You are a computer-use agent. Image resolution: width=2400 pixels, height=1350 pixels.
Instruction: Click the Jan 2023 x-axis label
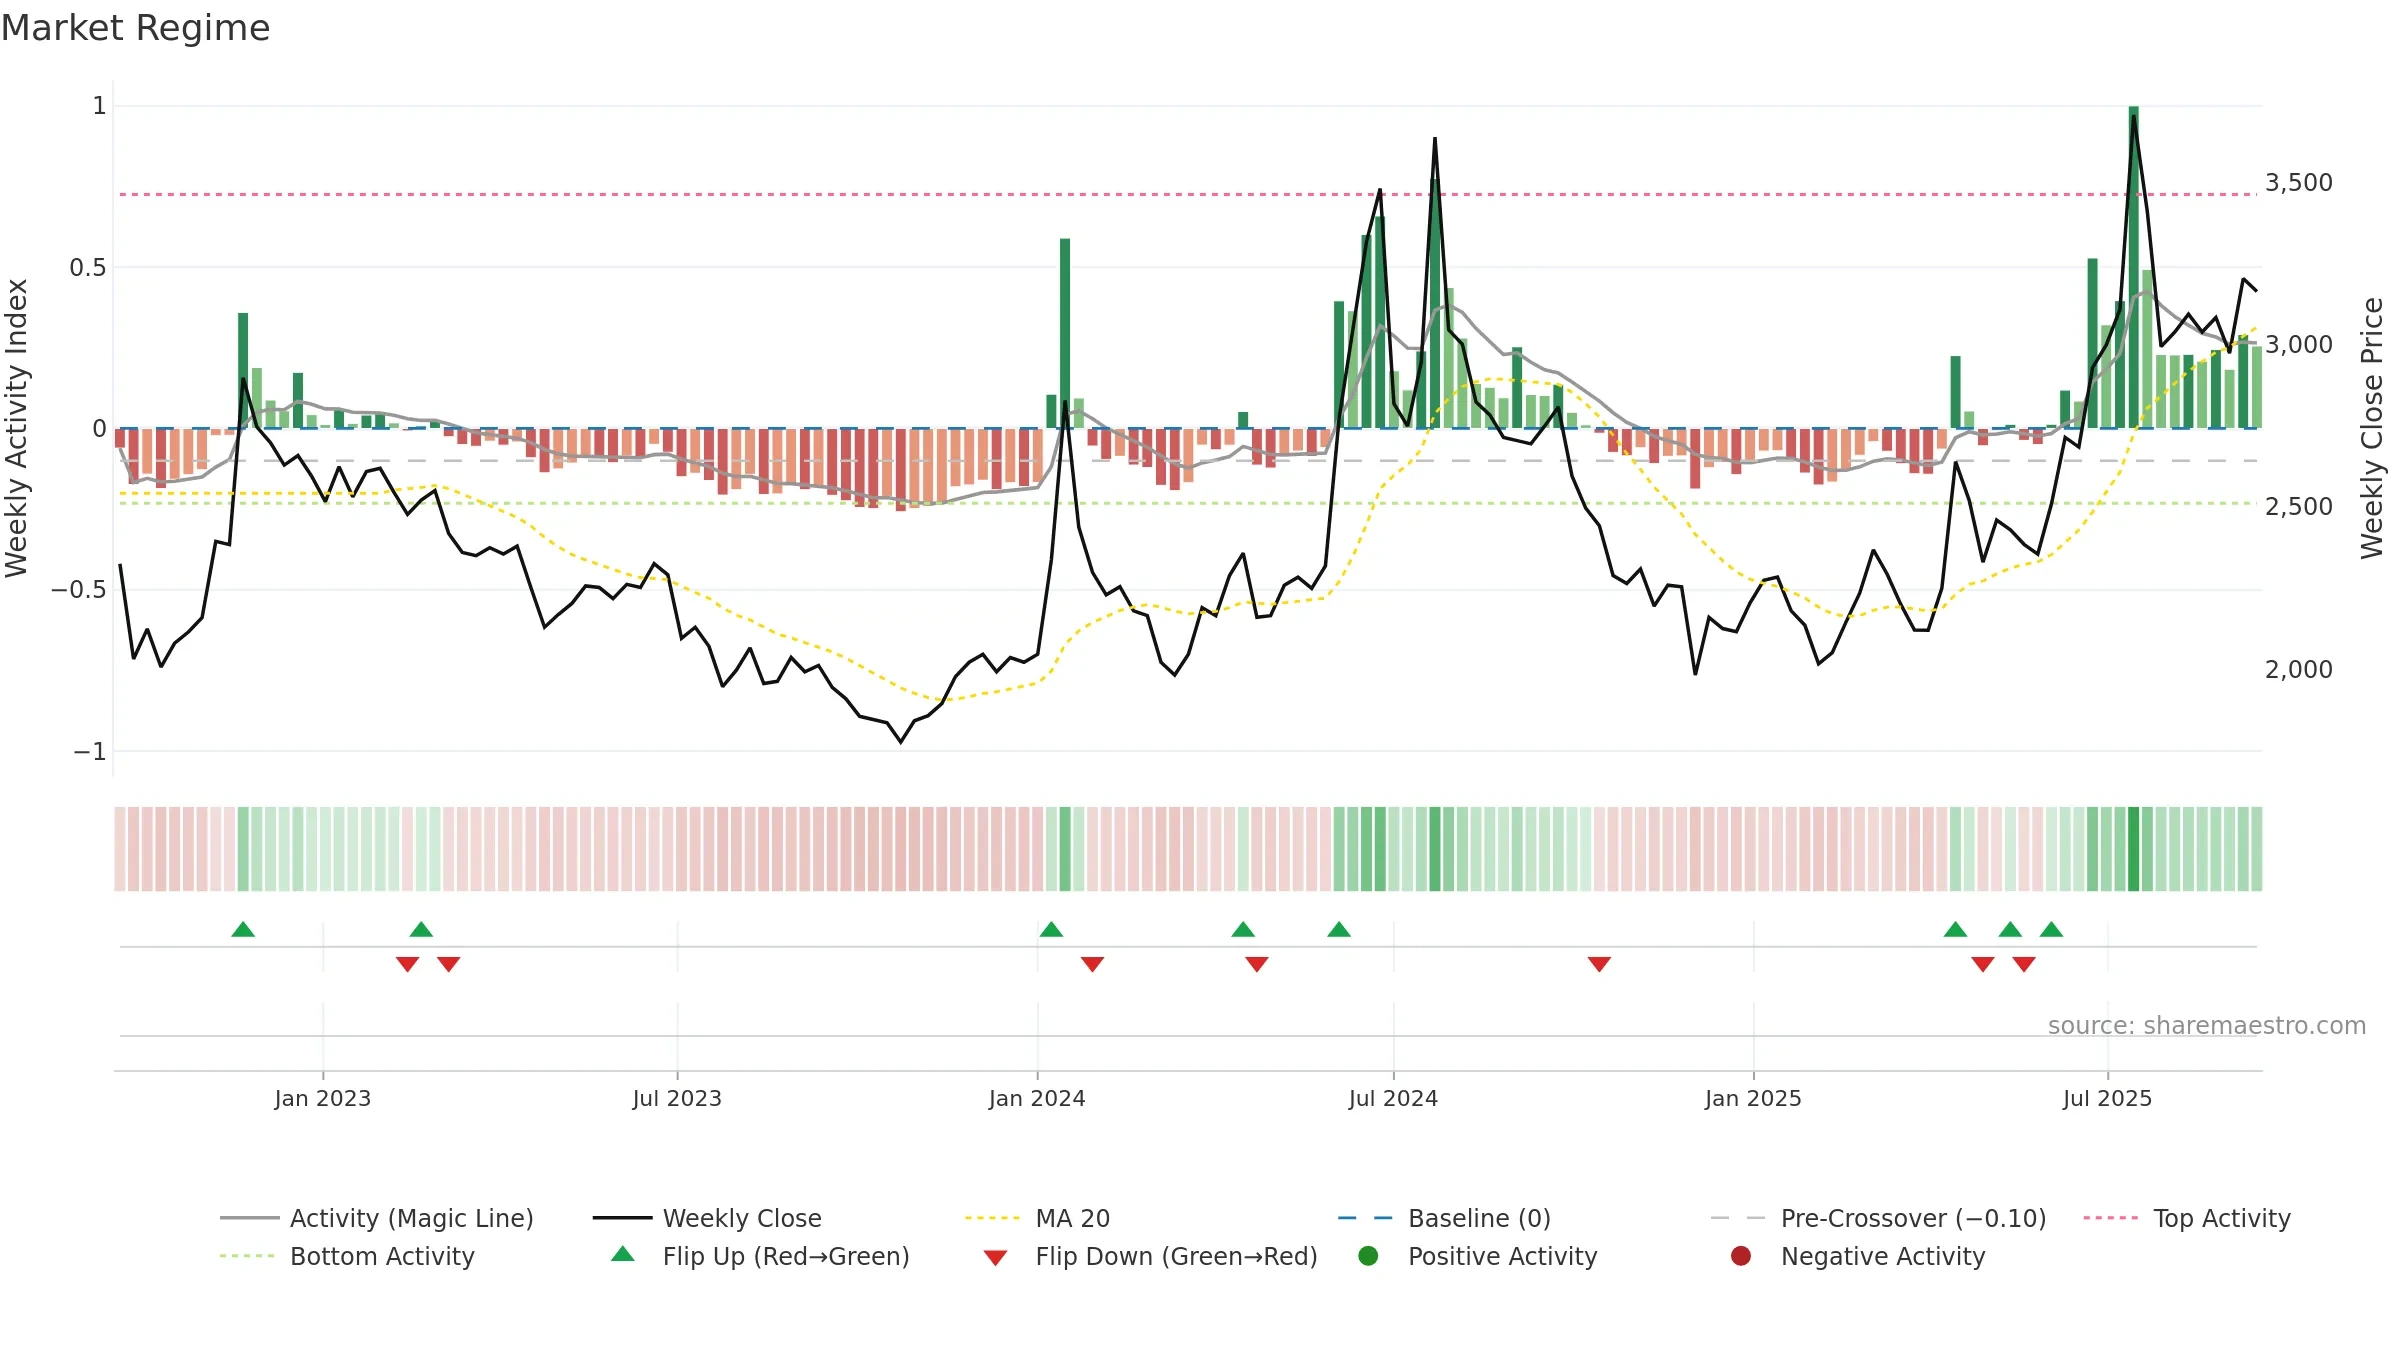point(323,1099)
